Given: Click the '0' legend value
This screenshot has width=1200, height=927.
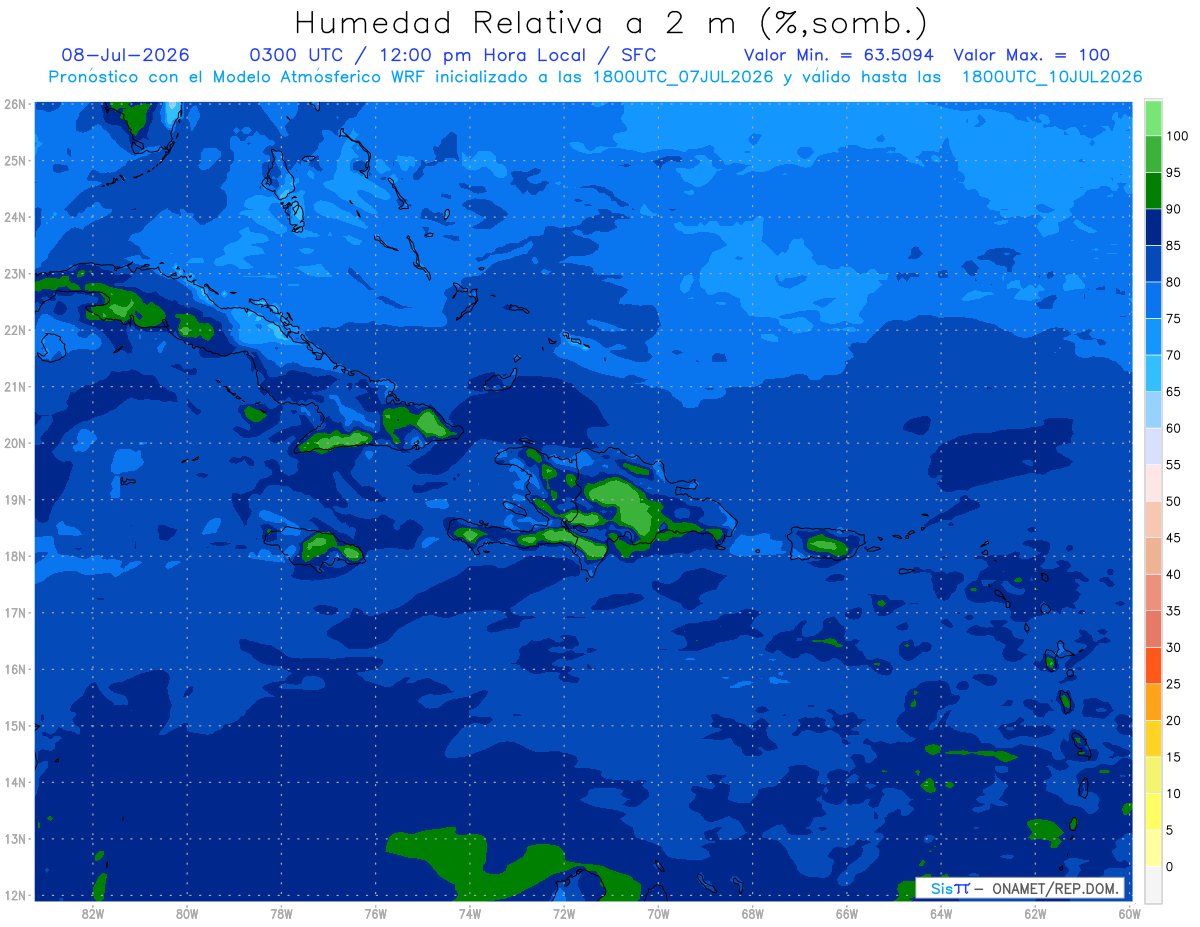Looking at the screenshot, I should 1170,867.
